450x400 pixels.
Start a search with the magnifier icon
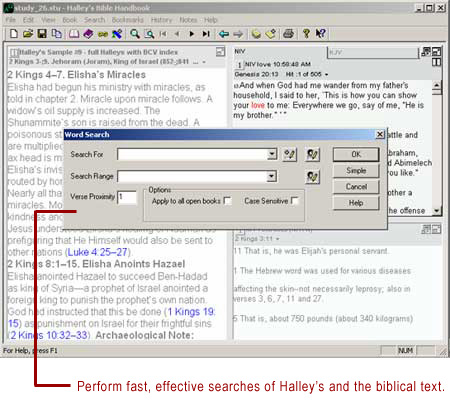(135, 34)
